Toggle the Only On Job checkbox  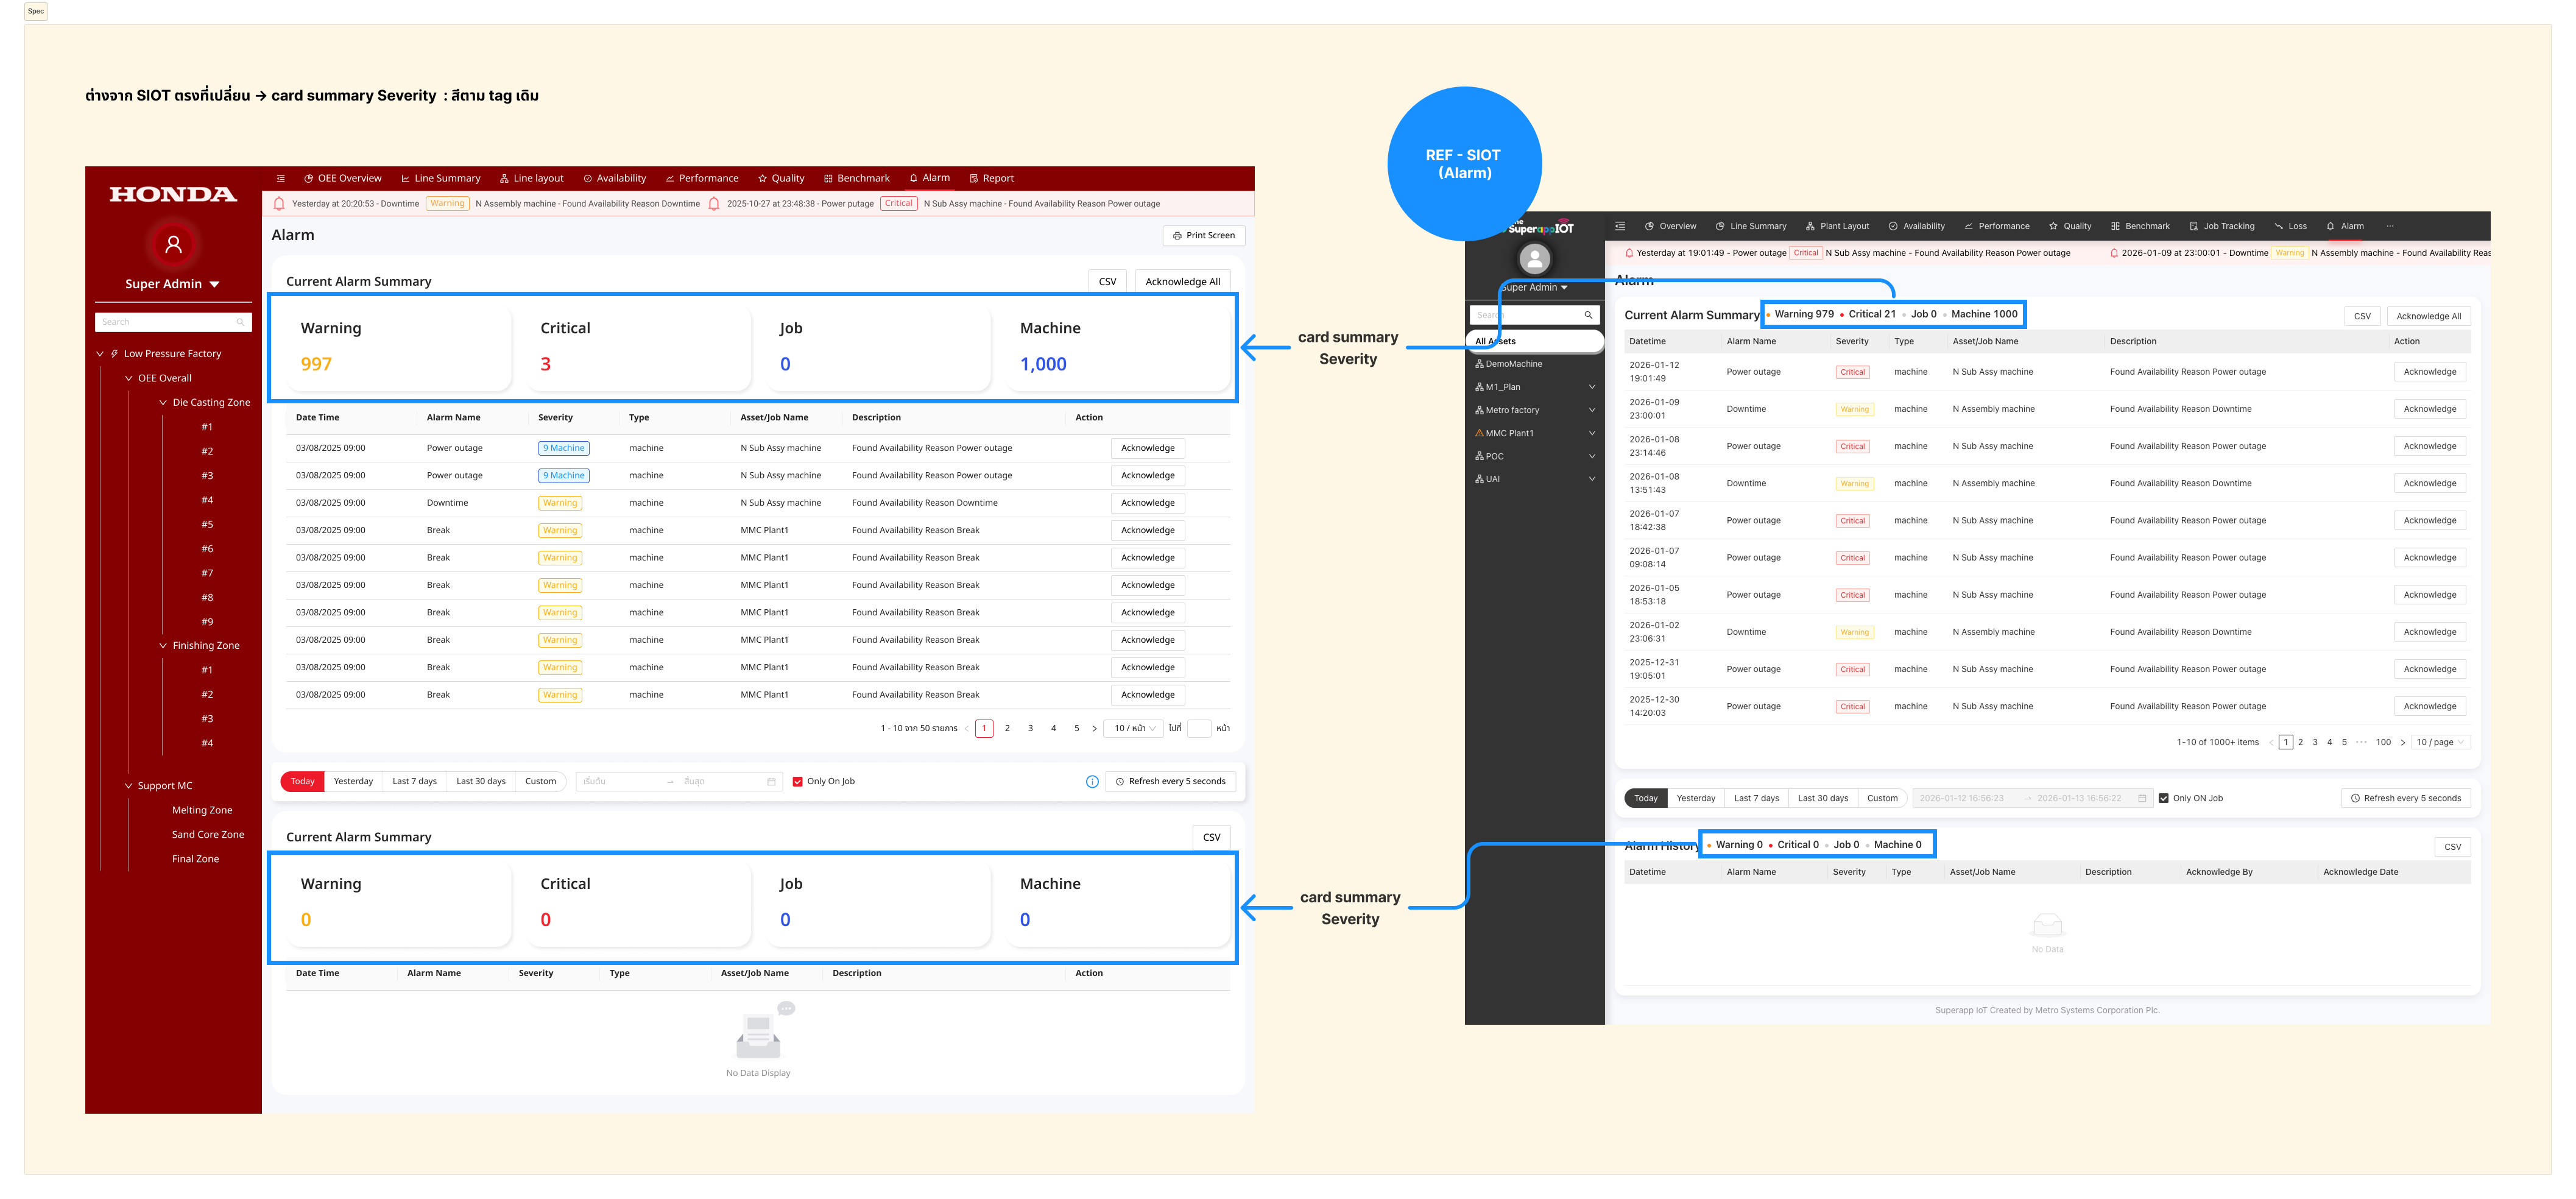(797, 782)
